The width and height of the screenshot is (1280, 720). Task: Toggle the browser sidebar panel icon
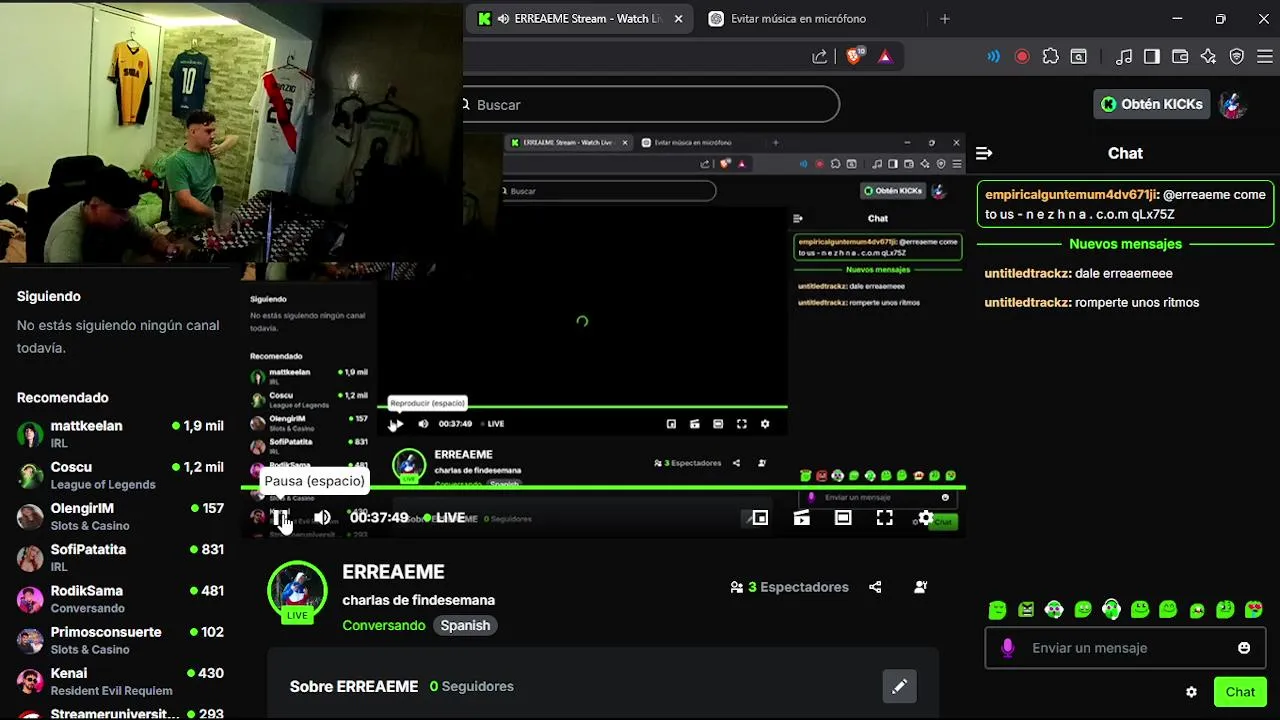[x=1152, y=57]
